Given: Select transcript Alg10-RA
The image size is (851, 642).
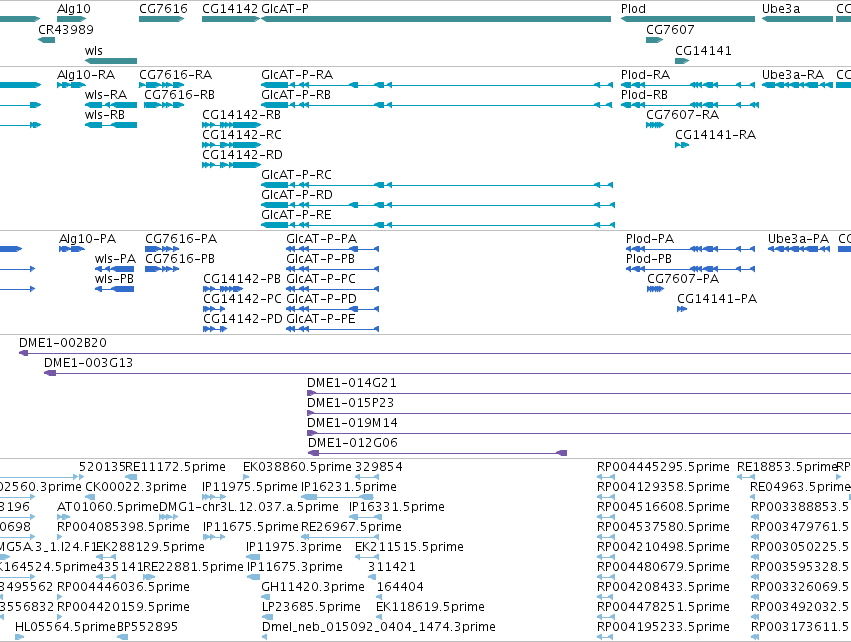Looking at the screenshot, I should point(86,74).
